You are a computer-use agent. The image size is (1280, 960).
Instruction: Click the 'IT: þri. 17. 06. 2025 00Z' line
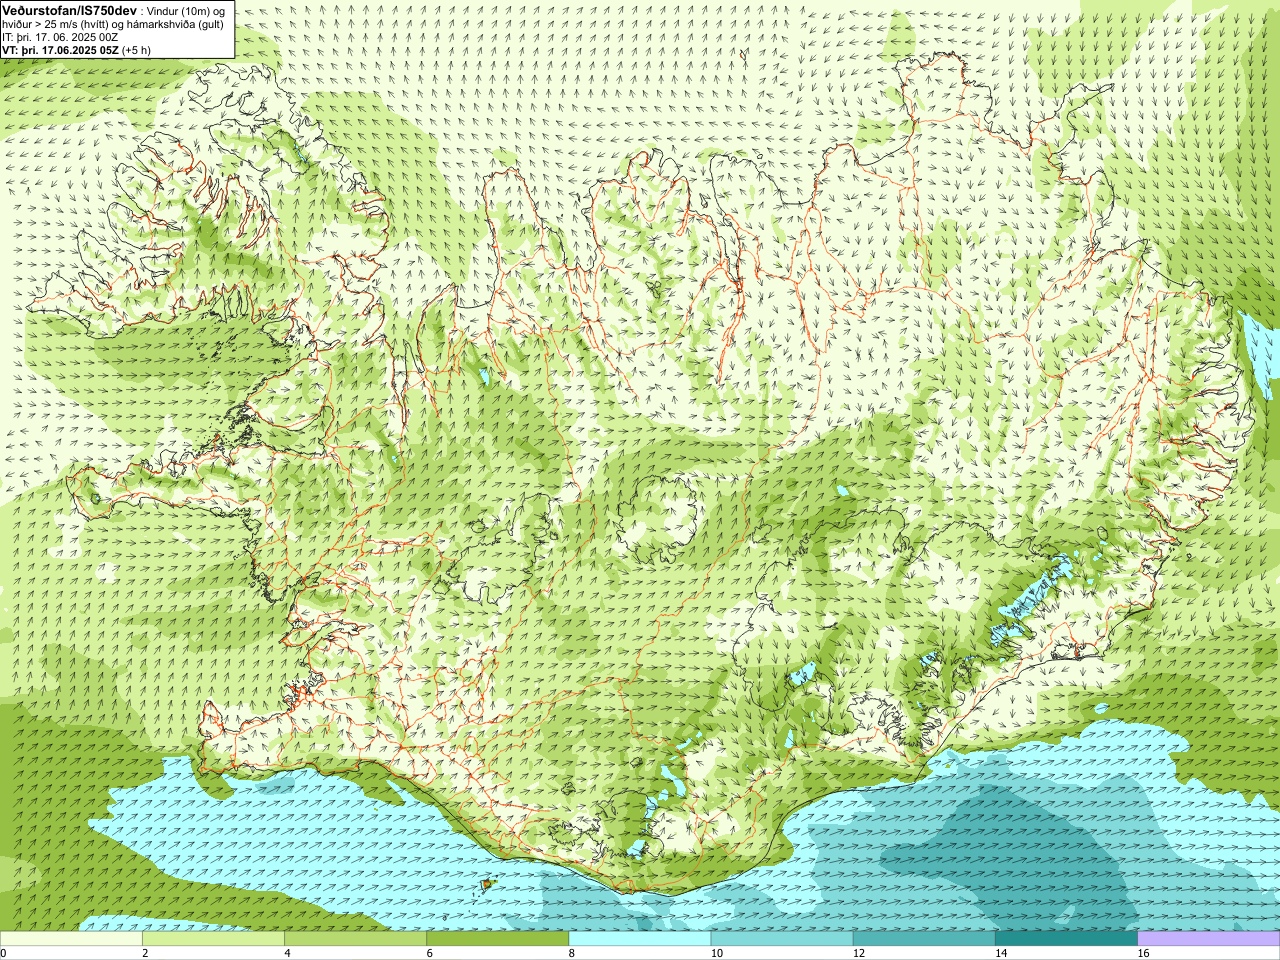point(60,37)
